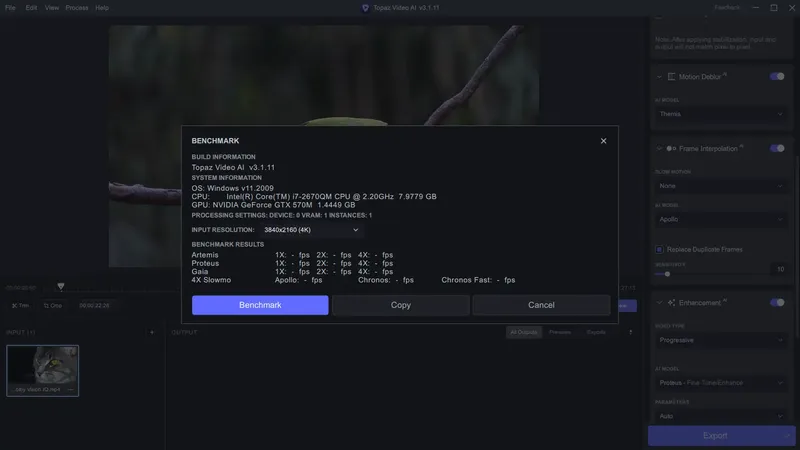Screen dimensions: 800x450
Task: Collapse the Motion Deblur section chevron
Action: pyautogui.click(x=659, y=77)
